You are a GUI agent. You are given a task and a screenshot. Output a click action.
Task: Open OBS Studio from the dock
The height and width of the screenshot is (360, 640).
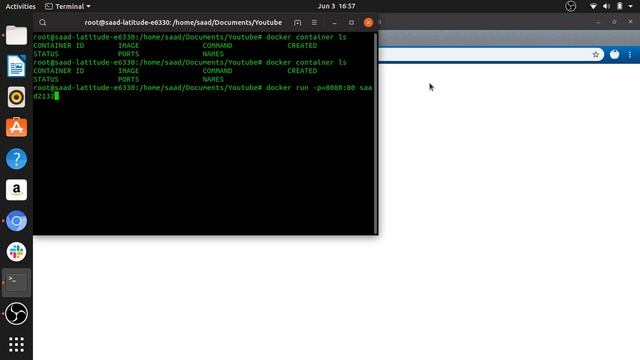click(16, 313)
